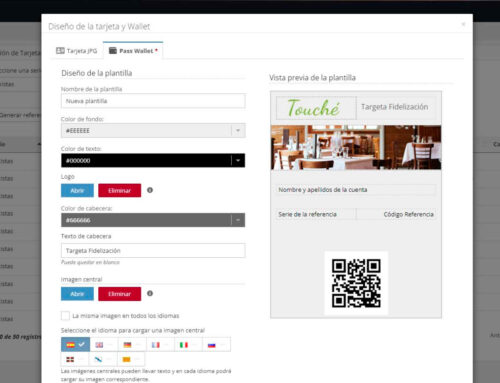Click the 'Puede quedar en blanco' hint text

(x=90, y=262)
